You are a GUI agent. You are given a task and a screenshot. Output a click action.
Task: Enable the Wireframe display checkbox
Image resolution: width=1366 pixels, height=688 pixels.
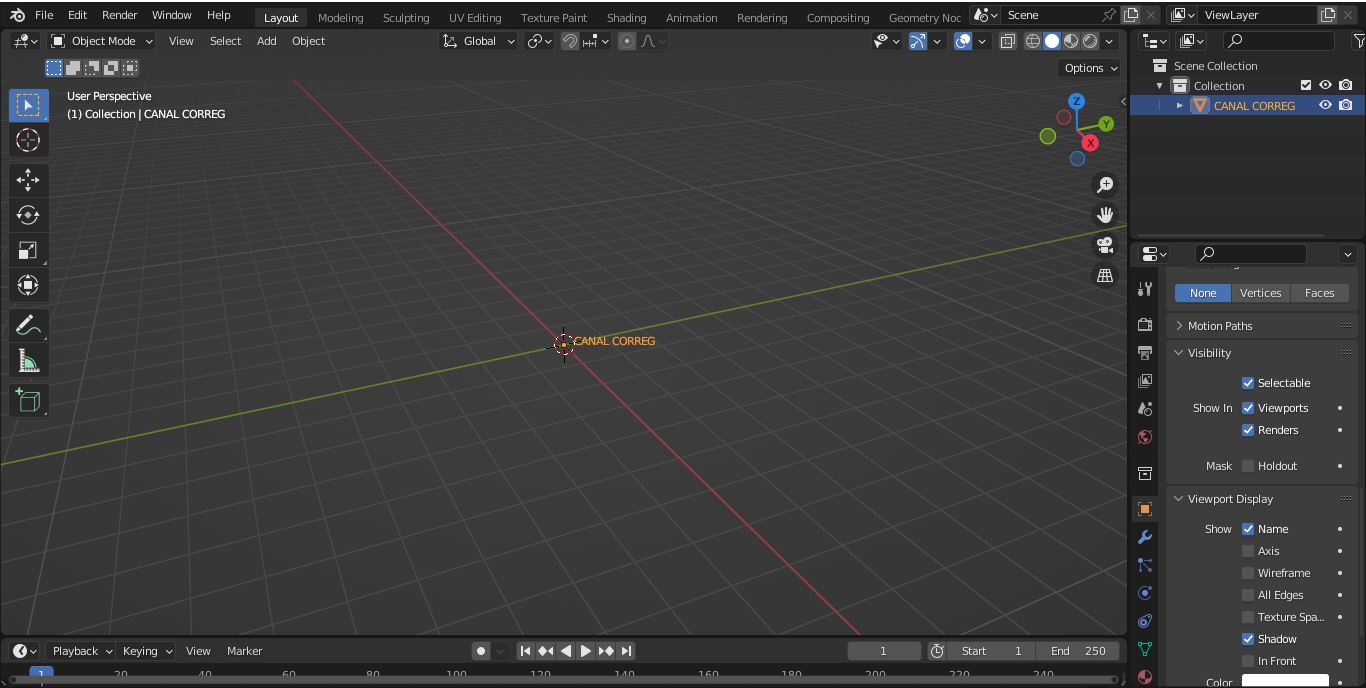1248,573
